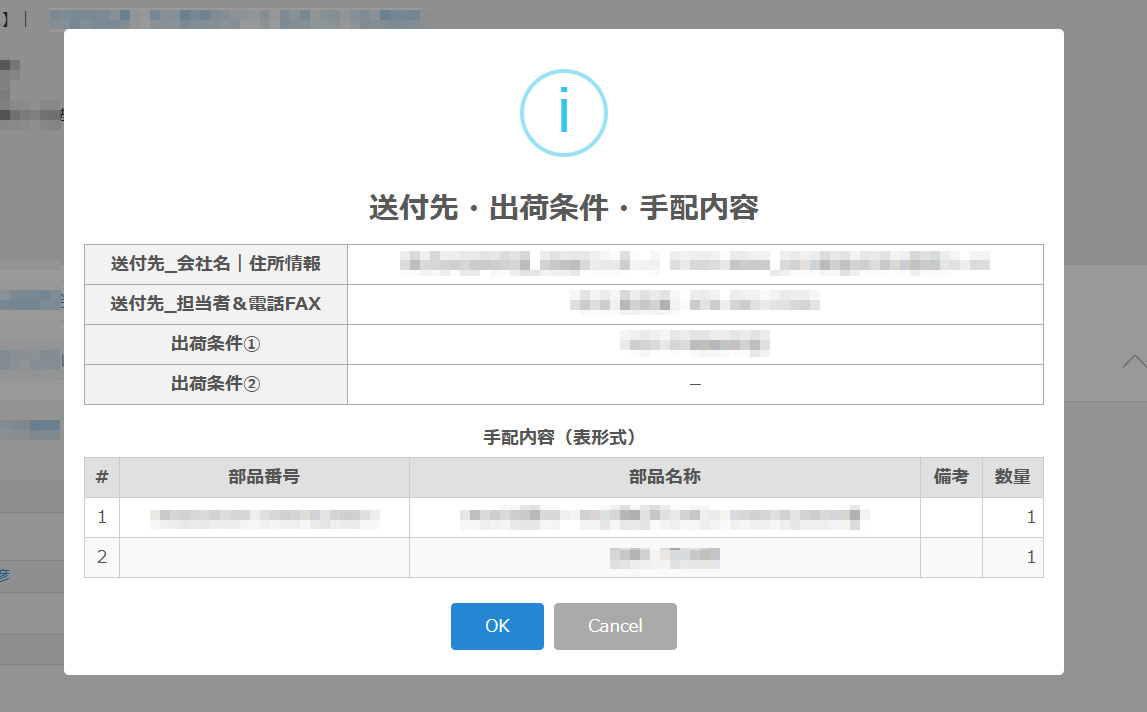Viewport: 1147px width, 712px height.
Task: Click the dash value beside 出荷条件②
Action: point(695,384)
